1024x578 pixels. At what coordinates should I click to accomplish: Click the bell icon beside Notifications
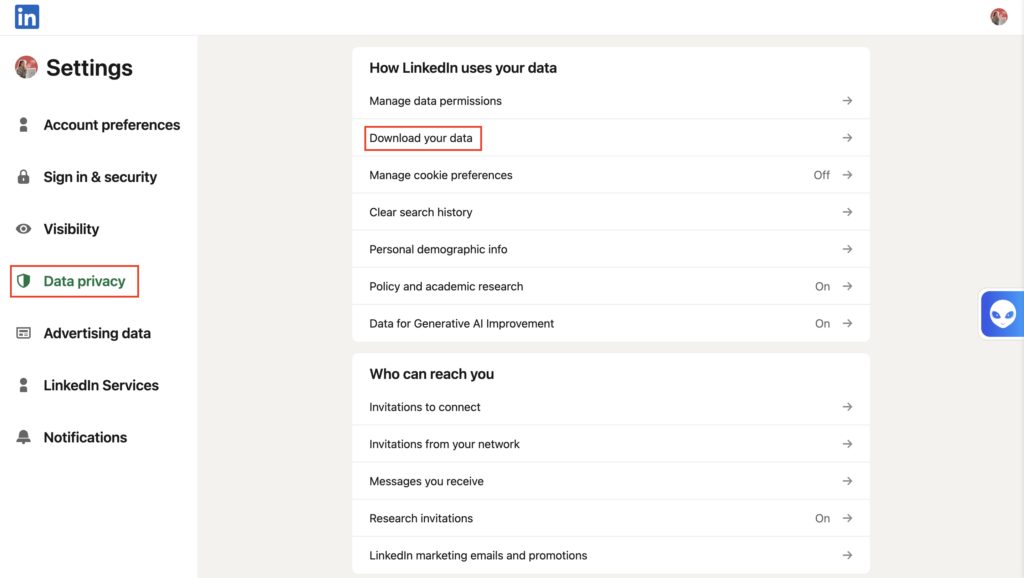[24, 438]
